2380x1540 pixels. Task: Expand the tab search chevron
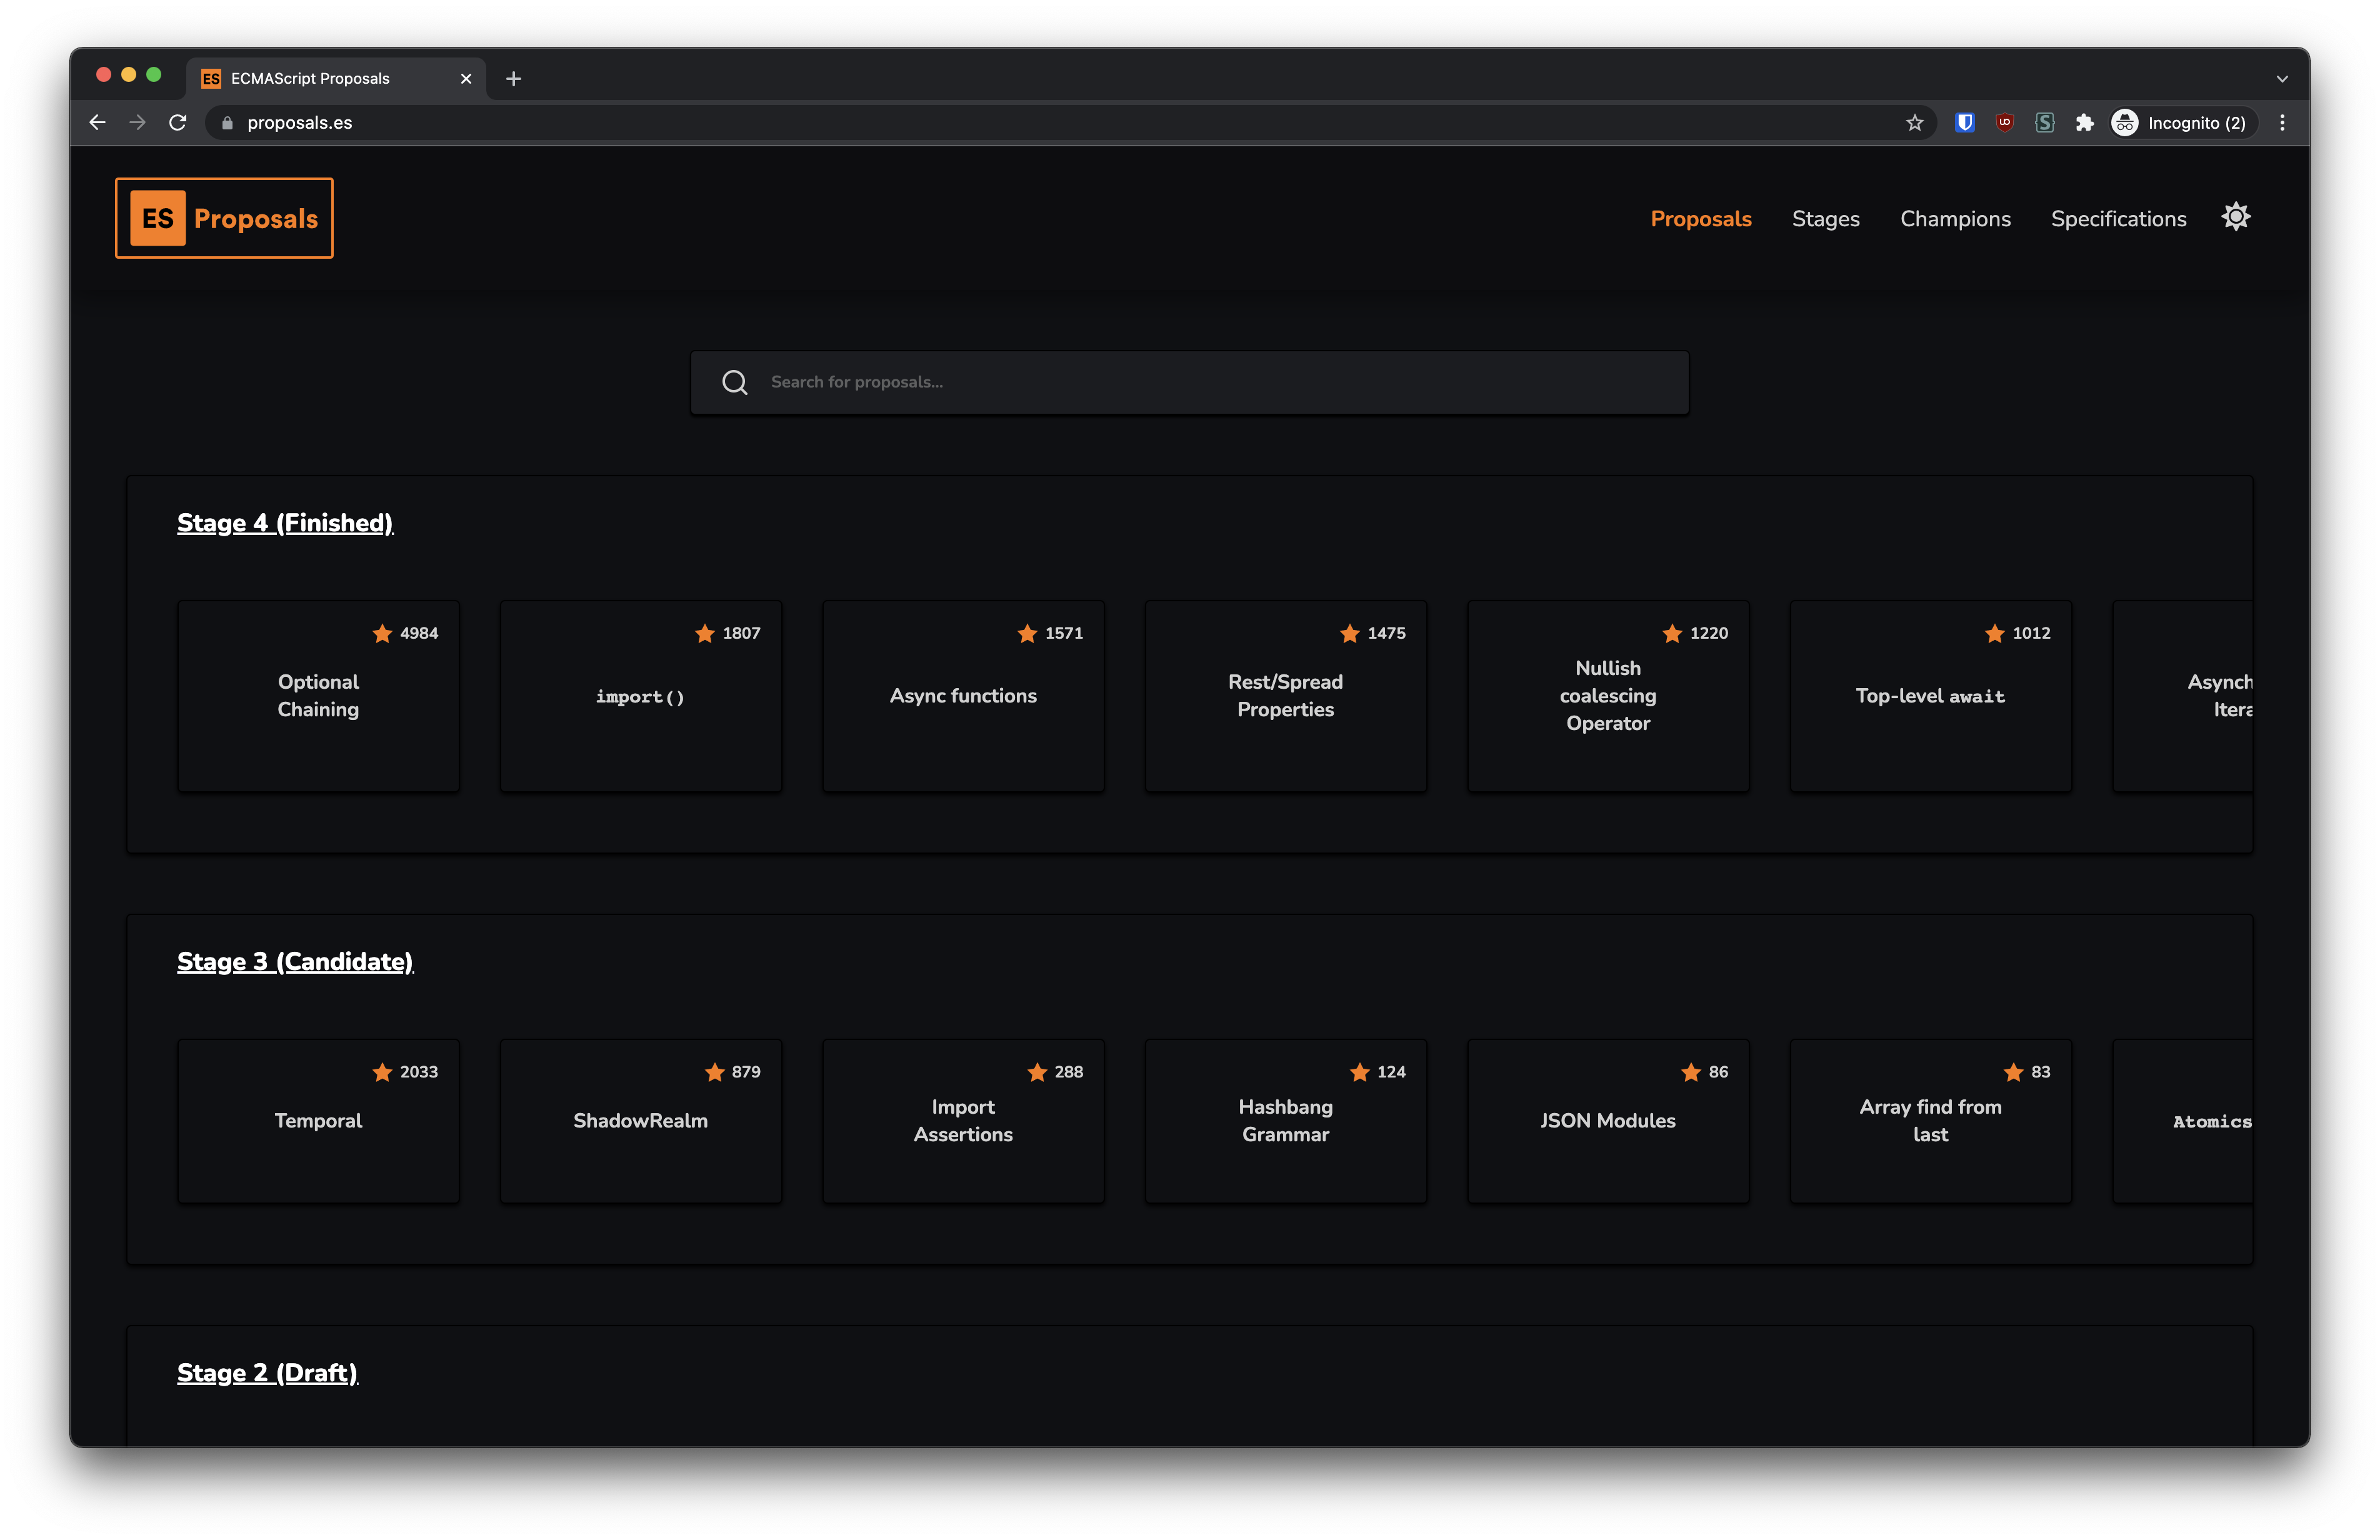(2282, 79)
